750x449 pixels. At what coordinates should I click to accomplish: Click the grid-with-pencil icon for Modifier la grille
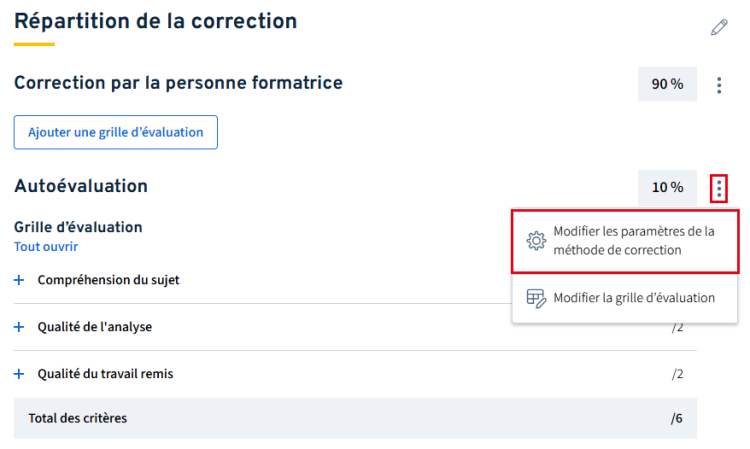pos(536,298)
